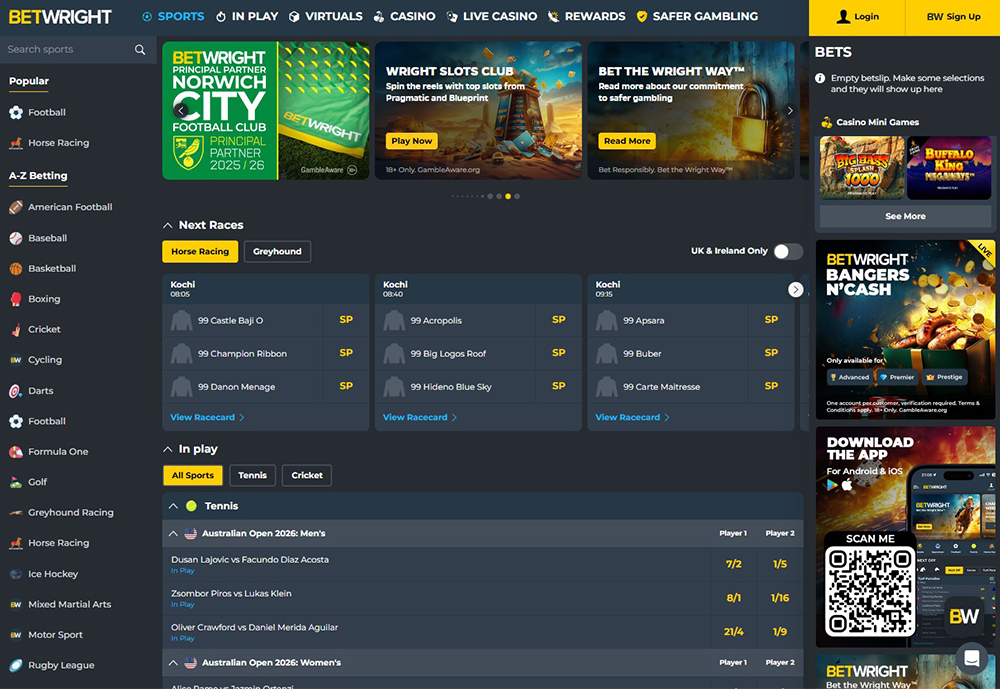Choose Ice Hockey in the sidebar
This screenshot has width=1000, height=689.
click(52, 574)
